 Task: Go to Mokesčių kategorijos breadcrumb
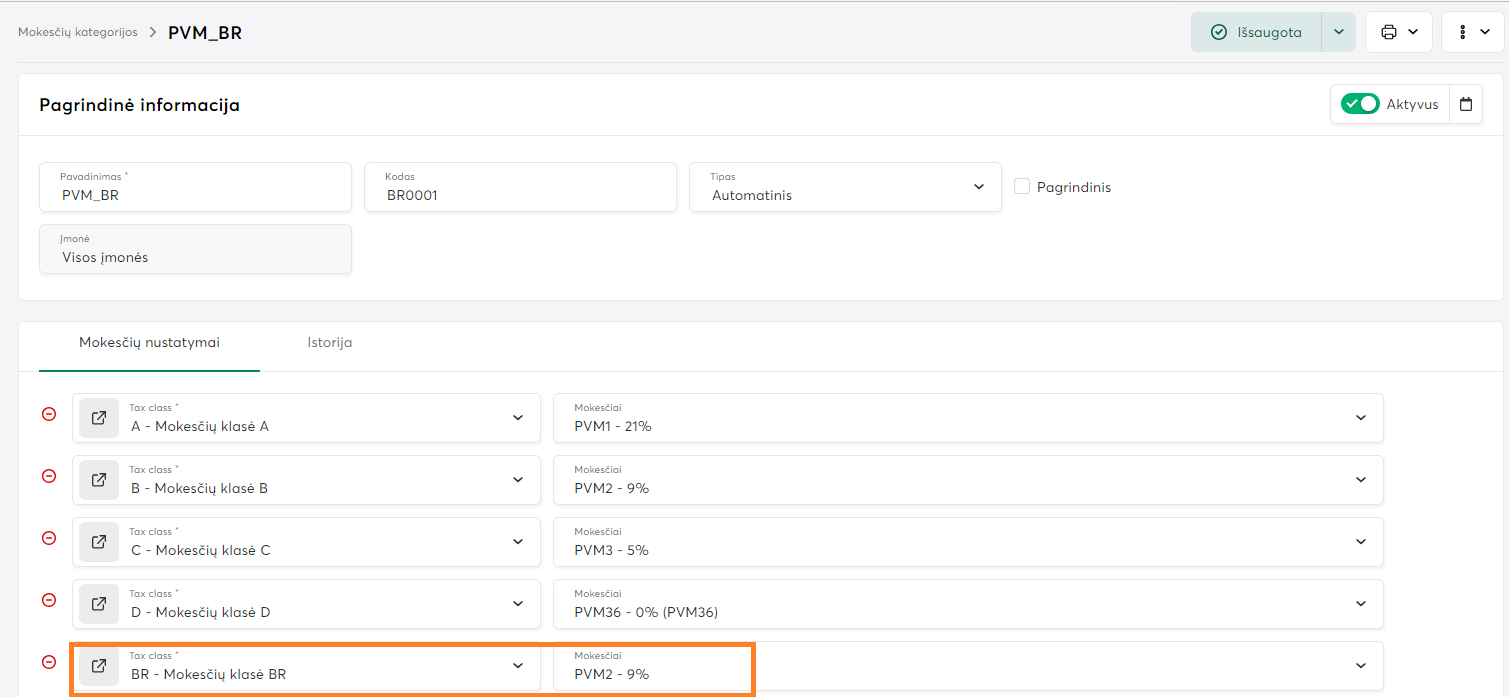pos(78,32)
